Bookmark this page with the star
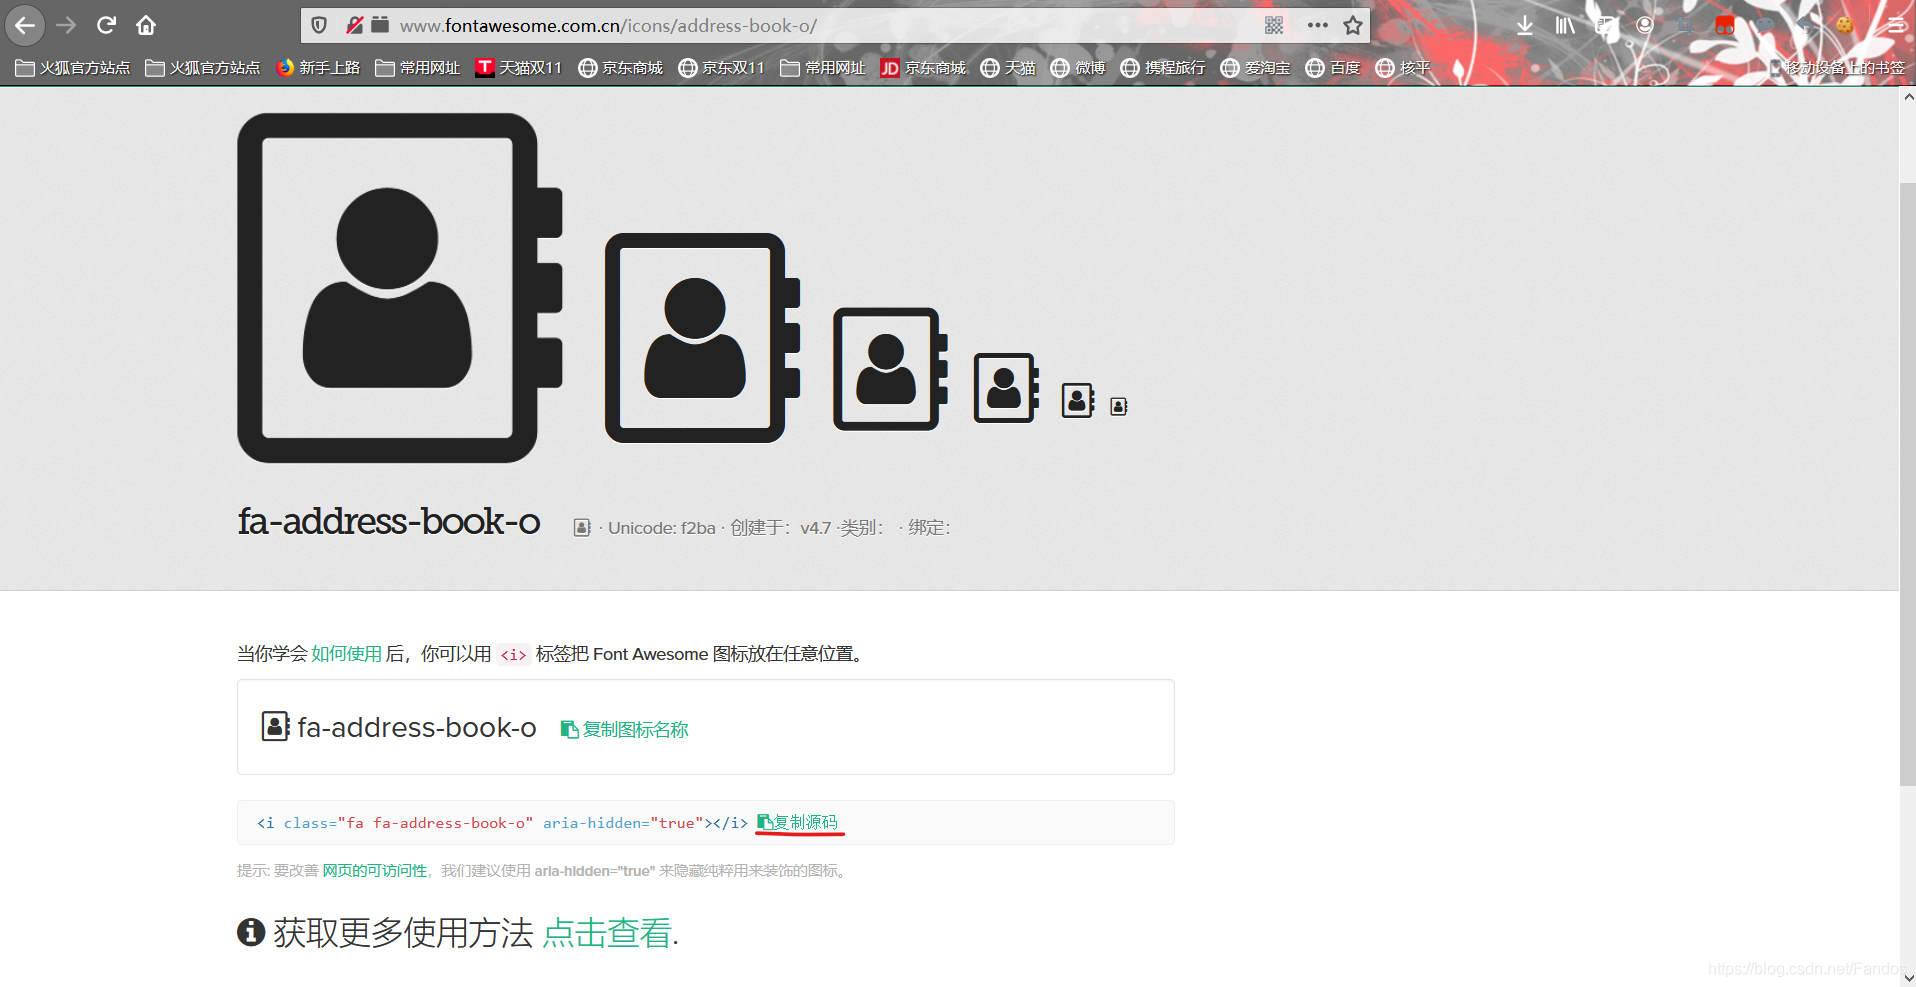The image size is (1916, 987). pyautogui.click(x=1353, y=25)
